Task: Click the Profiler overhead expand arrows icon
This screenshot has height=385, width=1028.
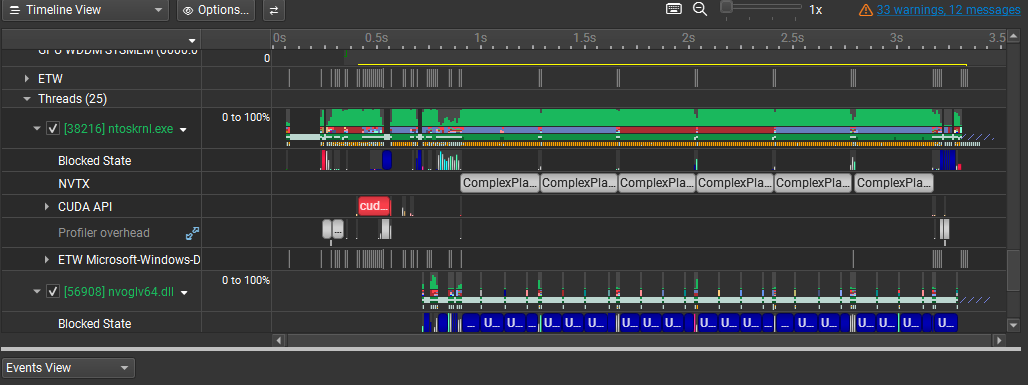Action: click(192, 233)
